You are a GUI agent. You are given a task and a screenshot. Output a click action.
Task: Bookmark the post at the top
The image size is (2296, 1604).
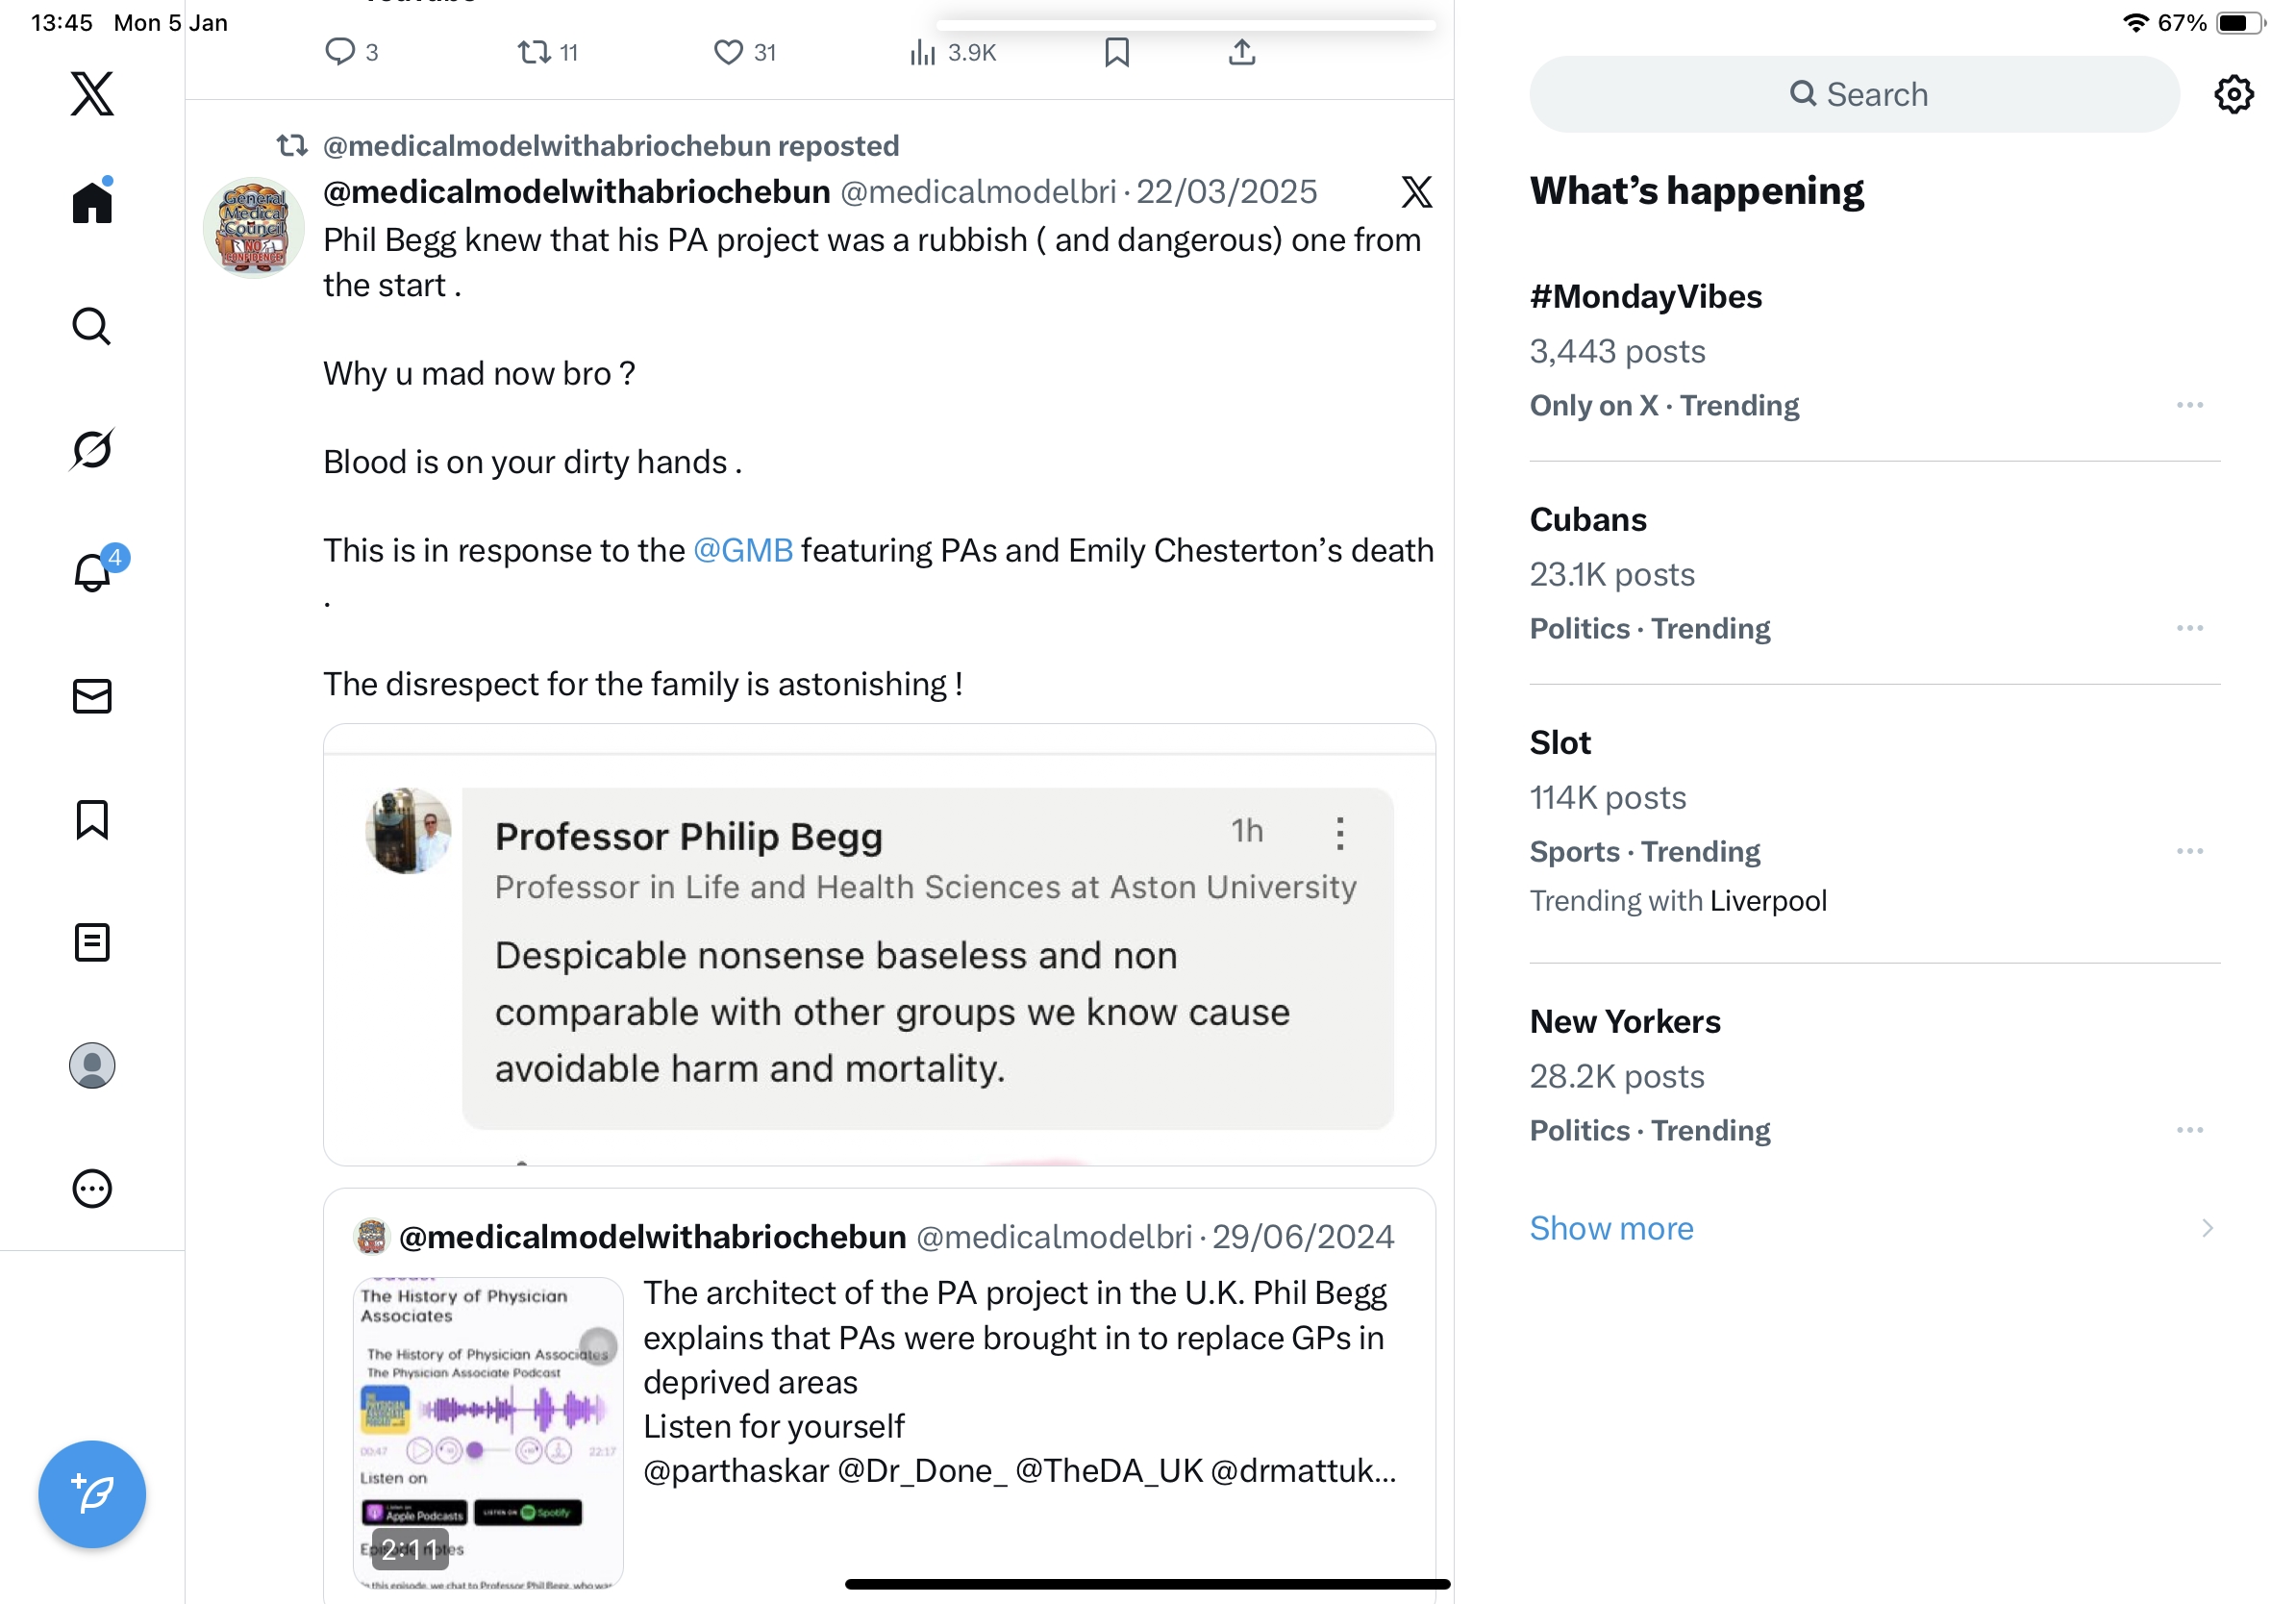click(1116, 52)
